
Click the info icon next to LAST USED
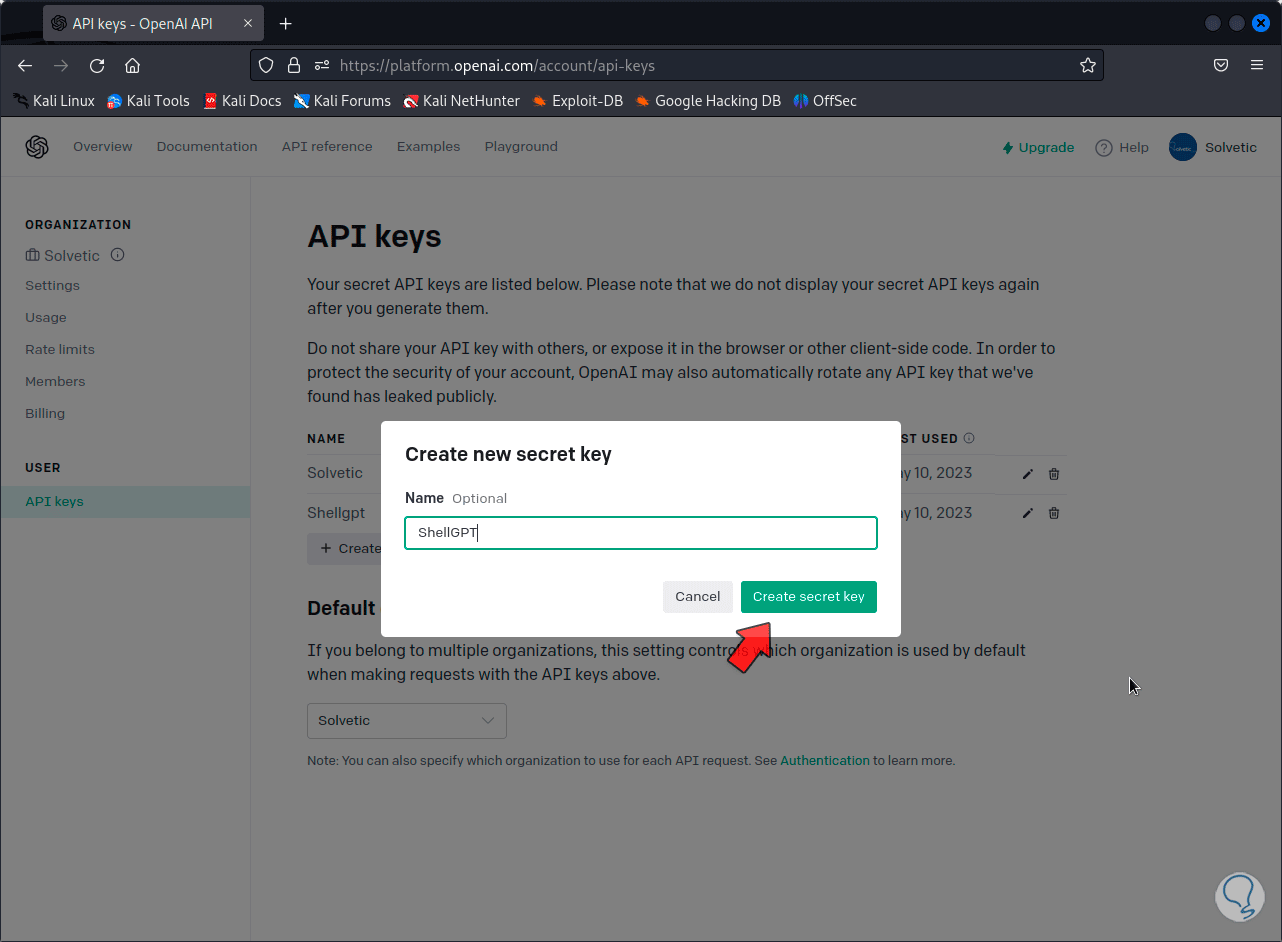tap(969, 438)
